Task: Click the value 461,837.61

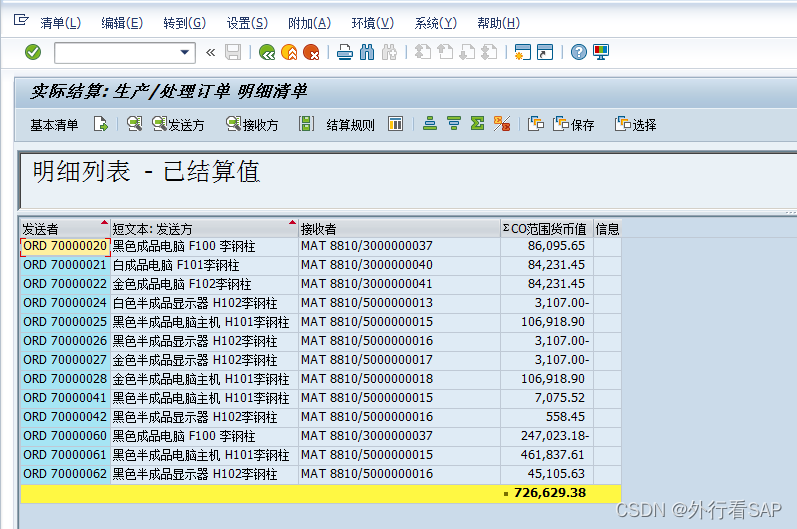Action: click(553, 455)
